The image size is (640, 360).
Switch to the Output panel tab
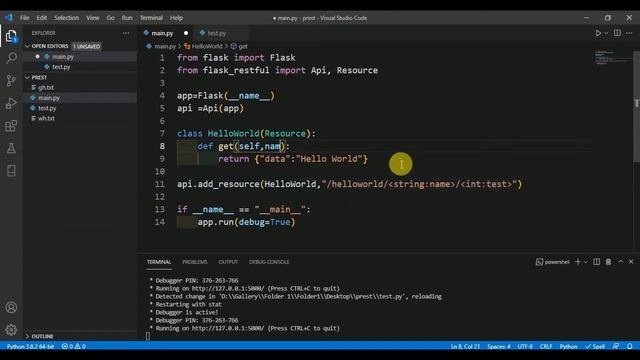point(228,262)
